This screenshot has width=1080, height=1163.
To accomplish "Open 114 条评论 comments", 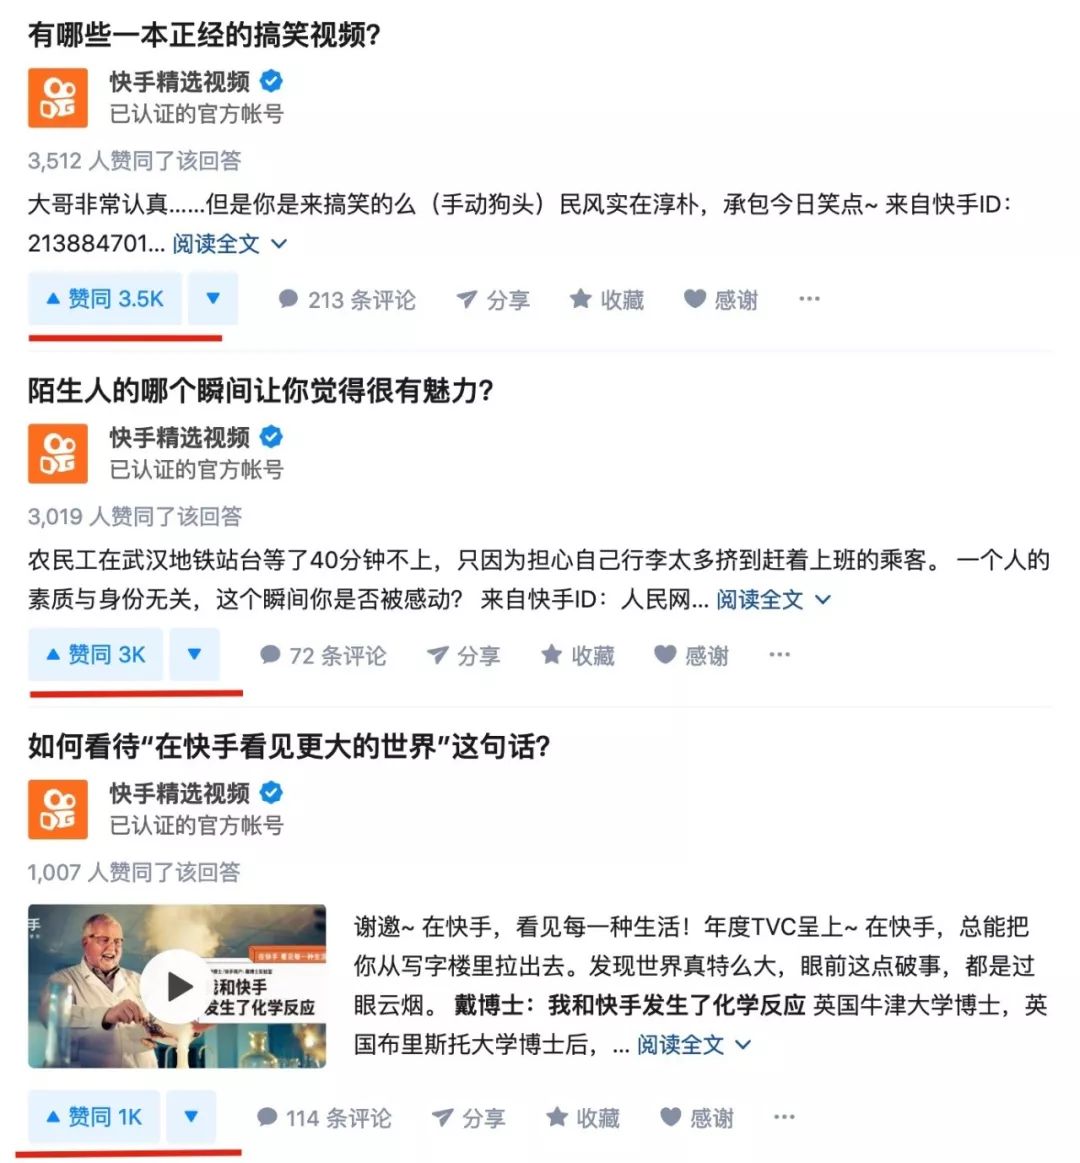I will (x=323, y=1118).
